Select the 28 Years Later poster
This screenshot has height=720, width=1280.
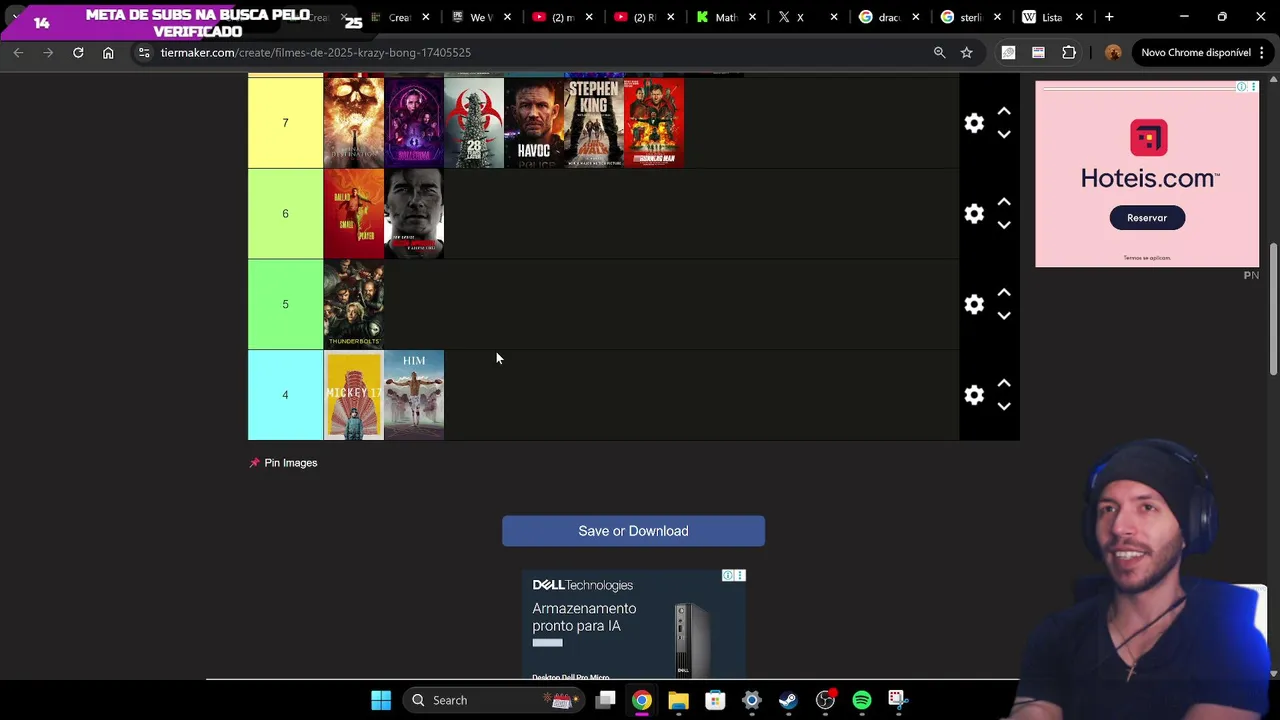[x=474, y=123]
